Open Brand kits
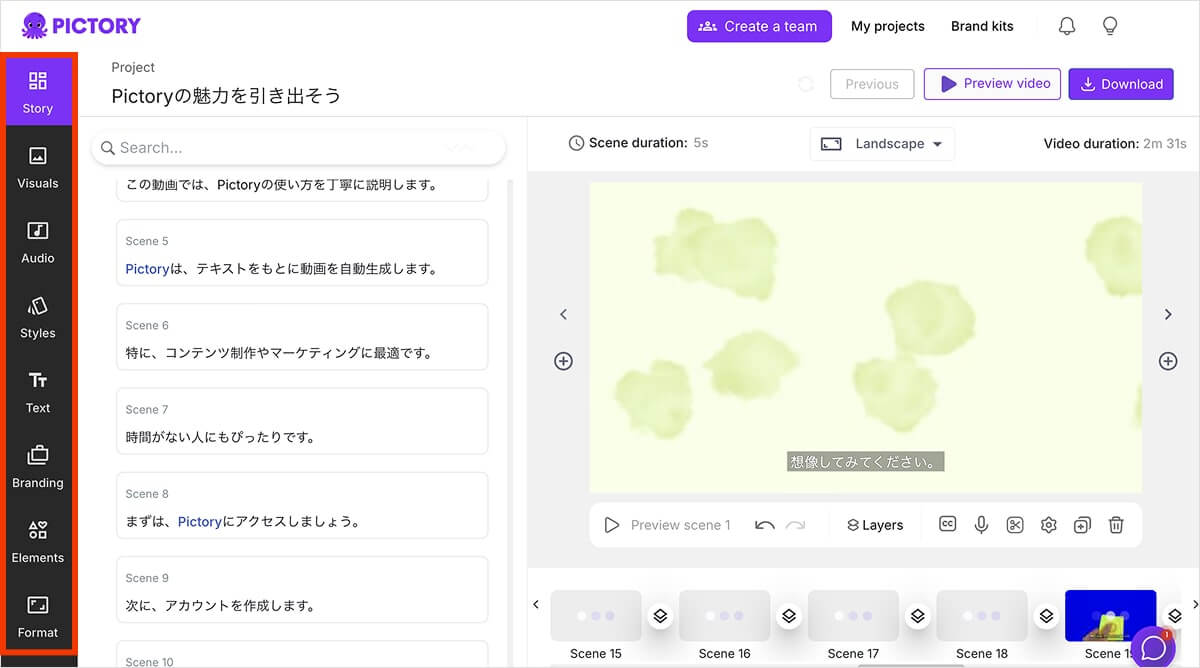Viewport: 1200px width, 668px height. 982,26
